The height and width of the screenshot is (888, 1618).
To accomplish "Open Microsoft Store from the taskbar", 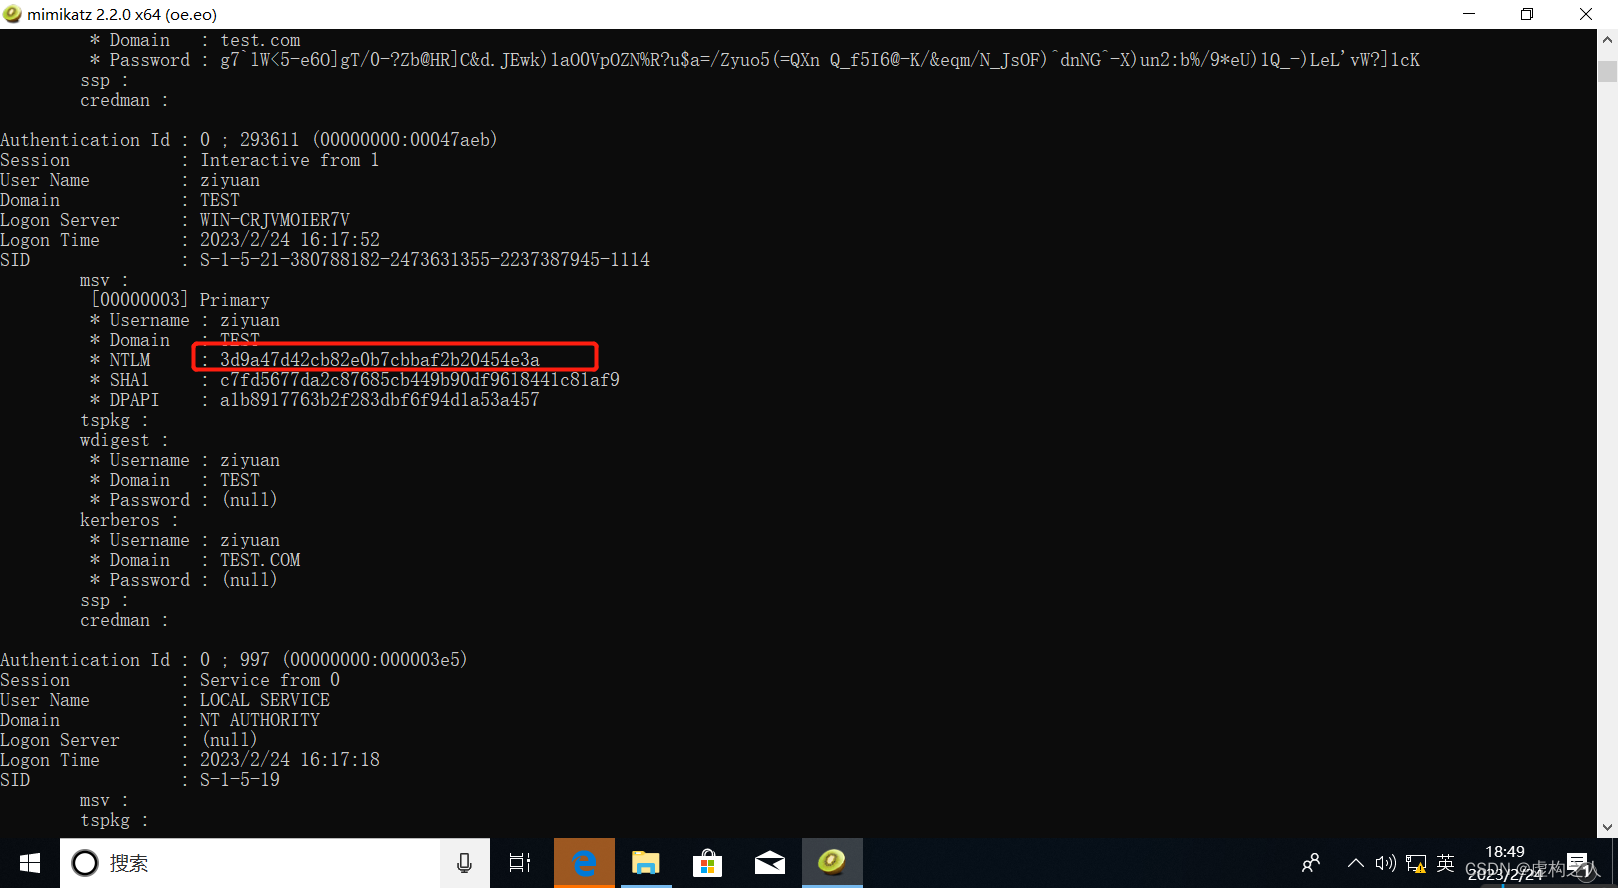I will point(708,863).
